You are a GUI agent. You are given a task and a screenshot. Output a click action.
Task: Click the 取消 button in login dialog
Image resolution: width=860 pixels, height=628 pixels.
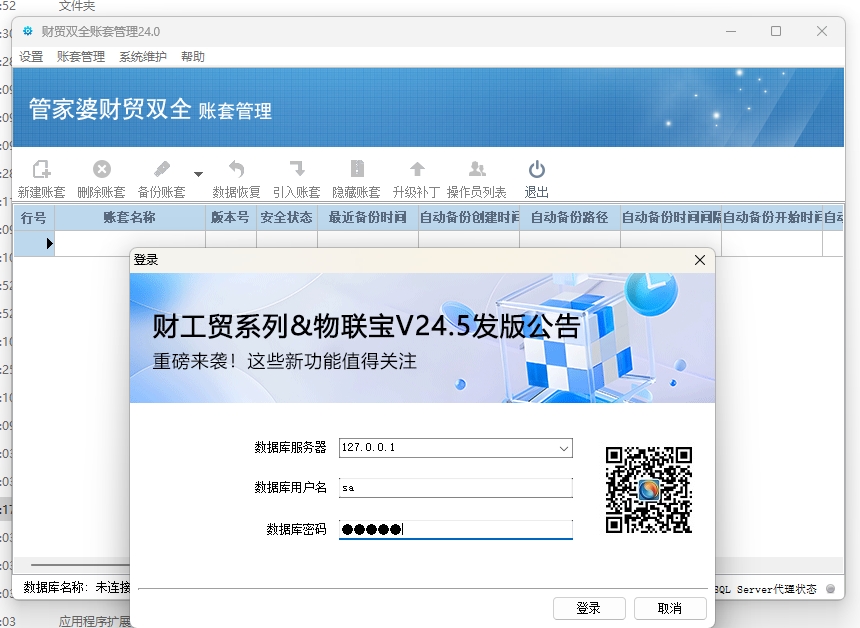tap(670, 608)
